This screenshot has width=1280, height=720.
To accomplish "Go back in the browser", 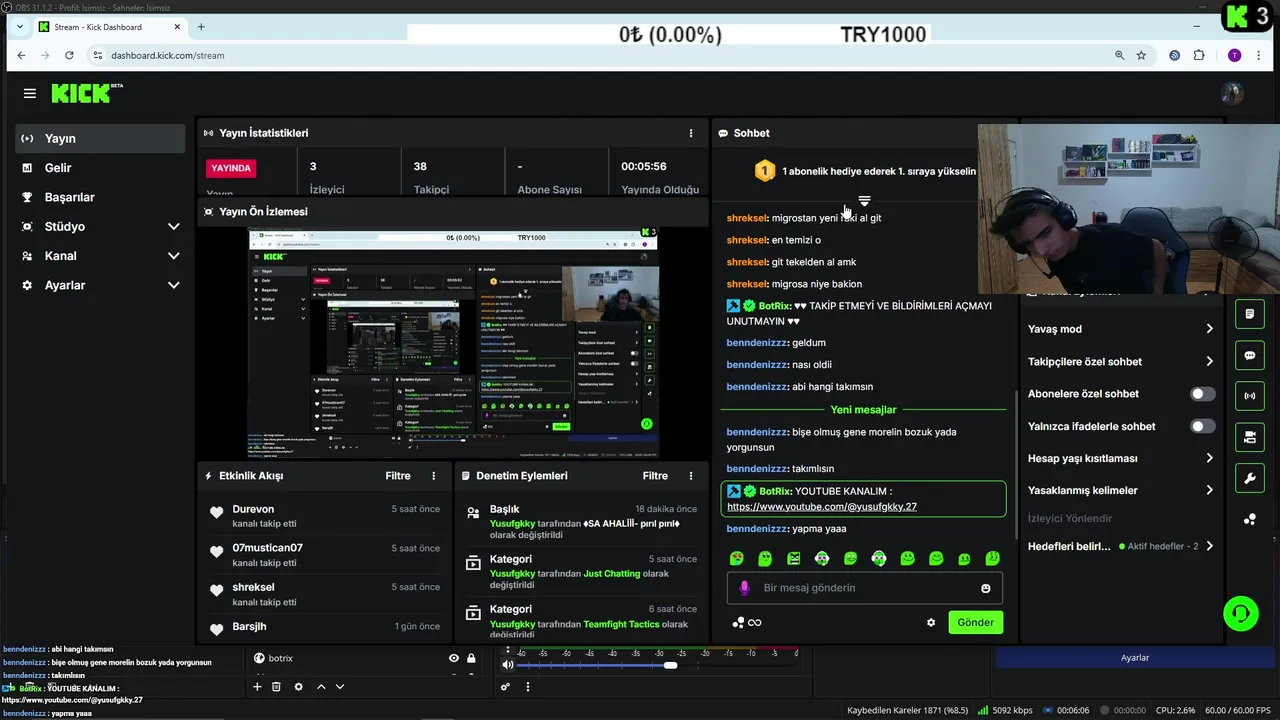I will (x=22, y=55).
